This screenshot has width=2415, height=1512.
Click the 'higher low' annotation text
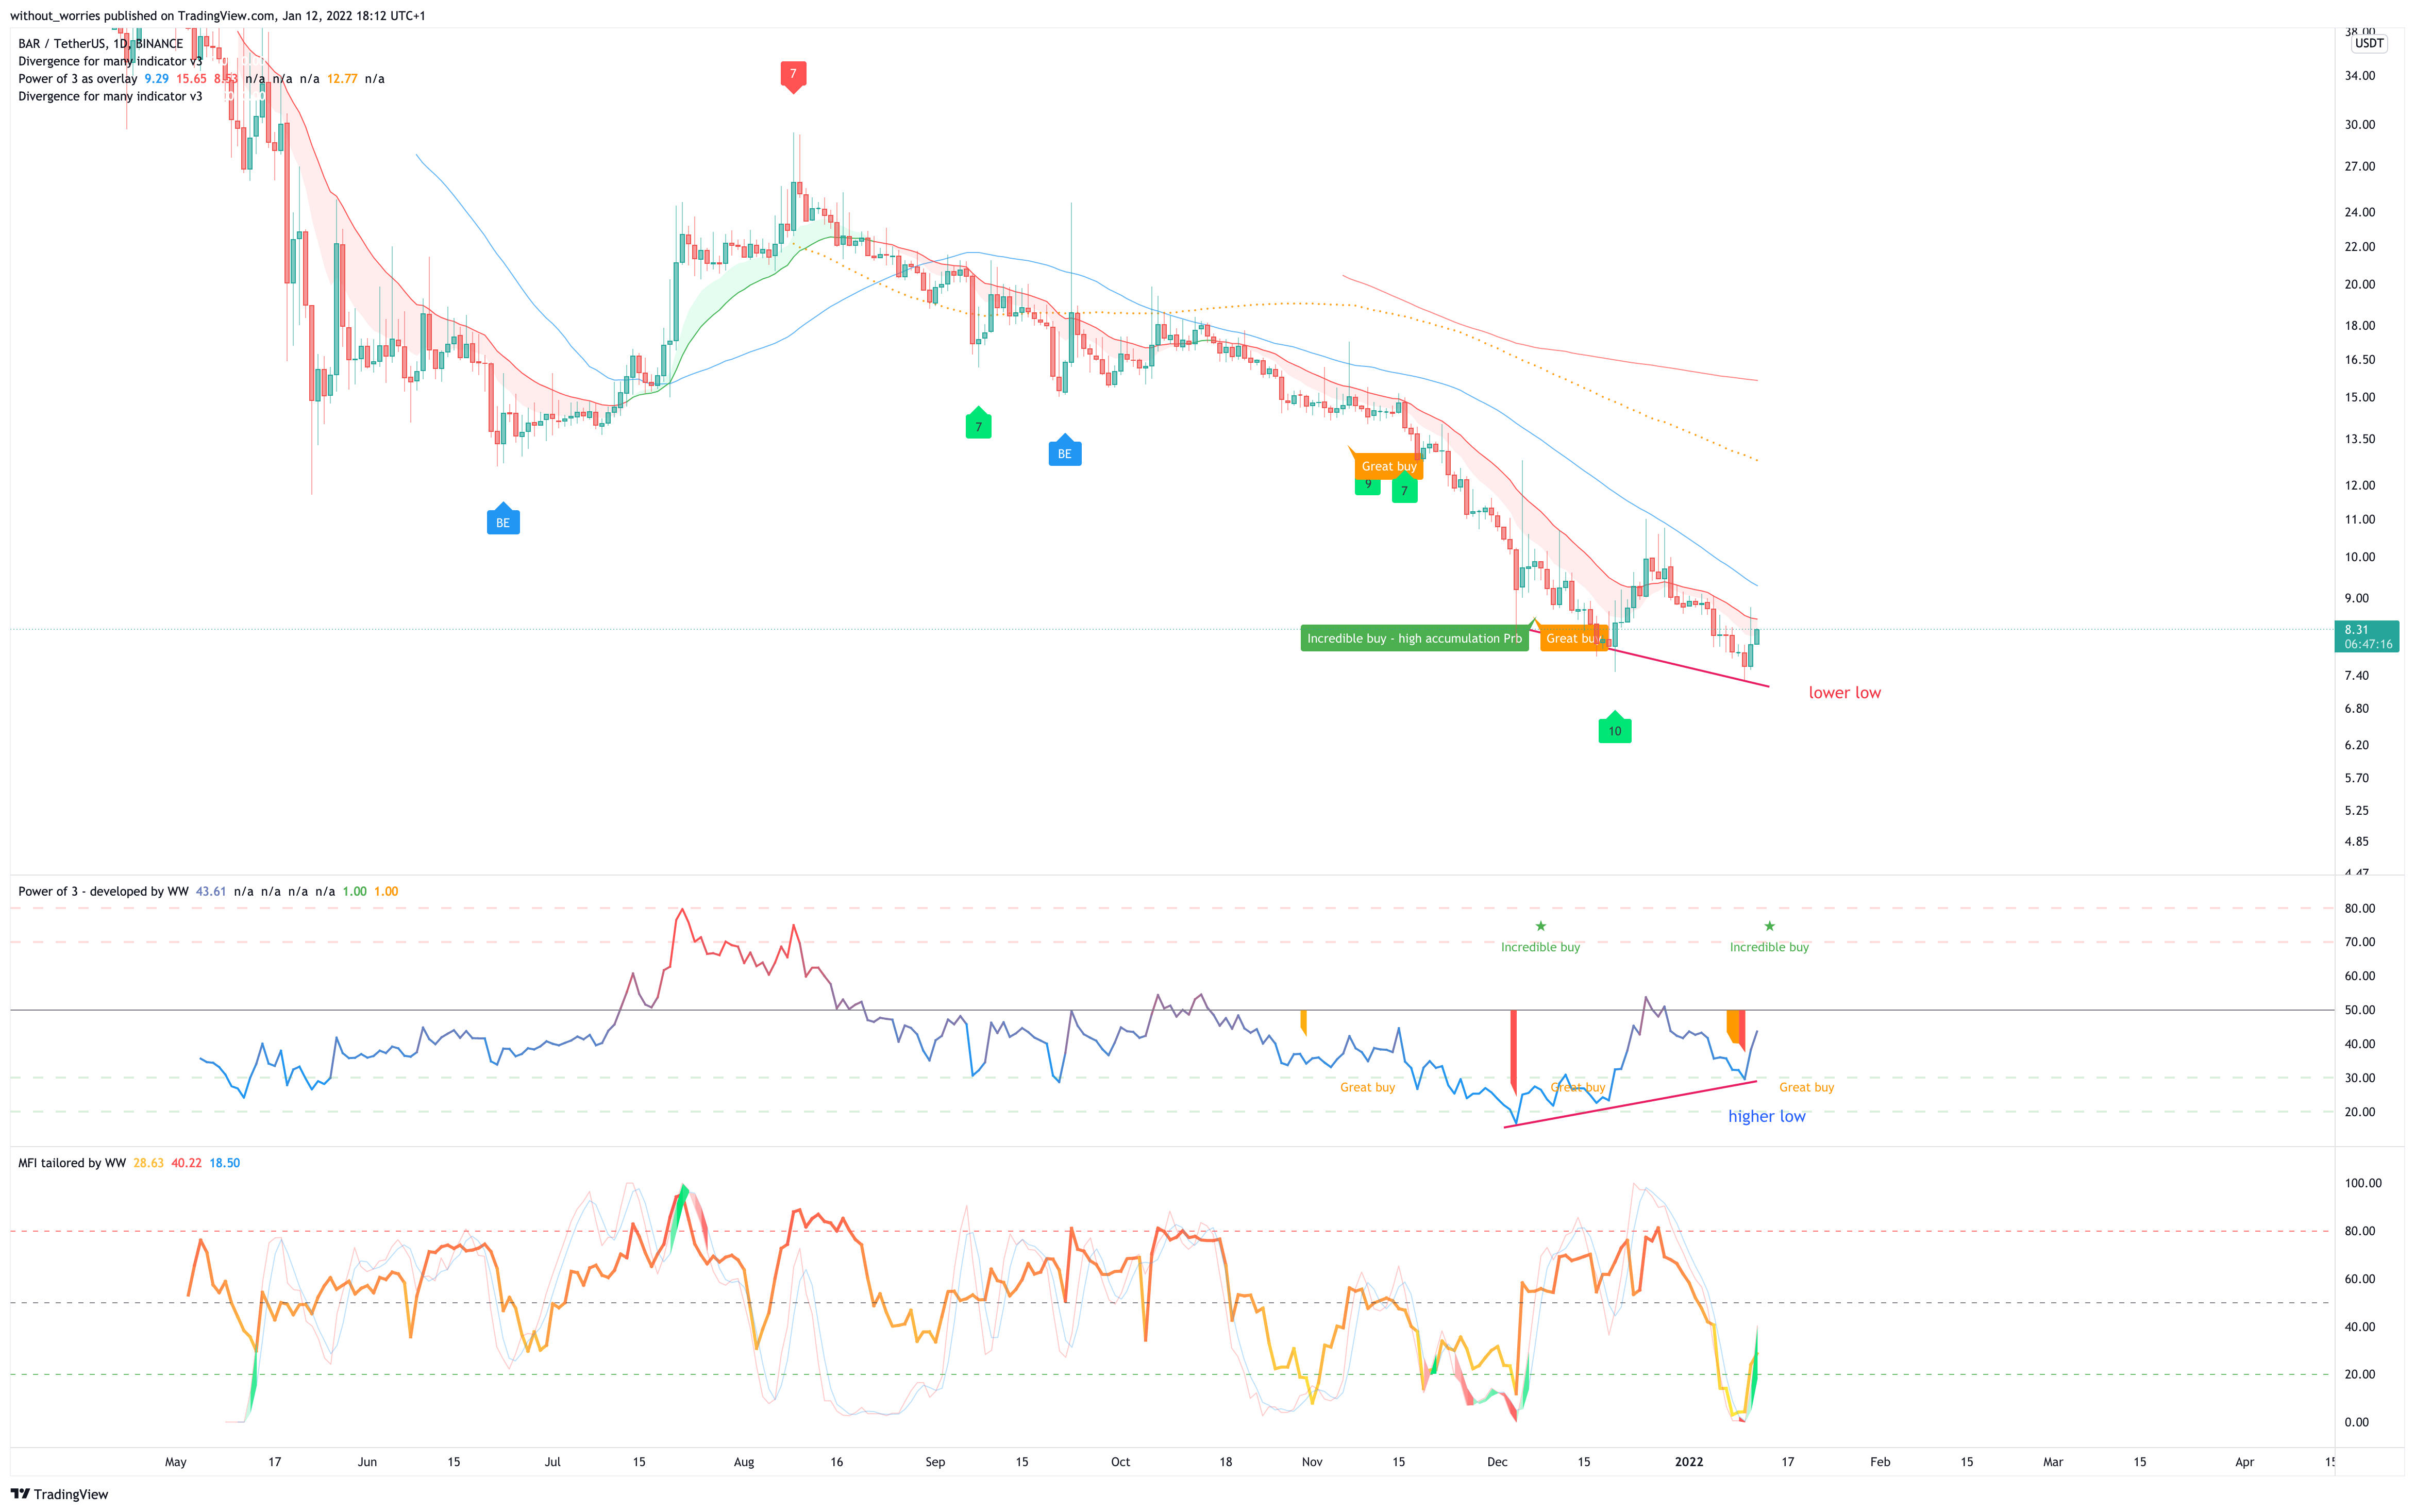tap(1766, 1116)
